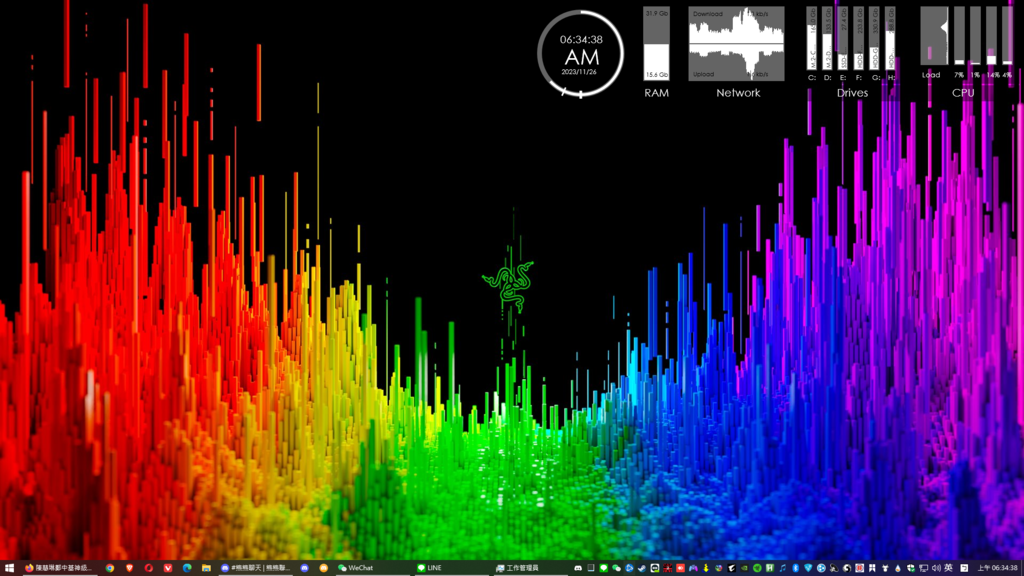Click the 'CPU' widget label
Screen dimensions: 1024x576
click(963, 93)
